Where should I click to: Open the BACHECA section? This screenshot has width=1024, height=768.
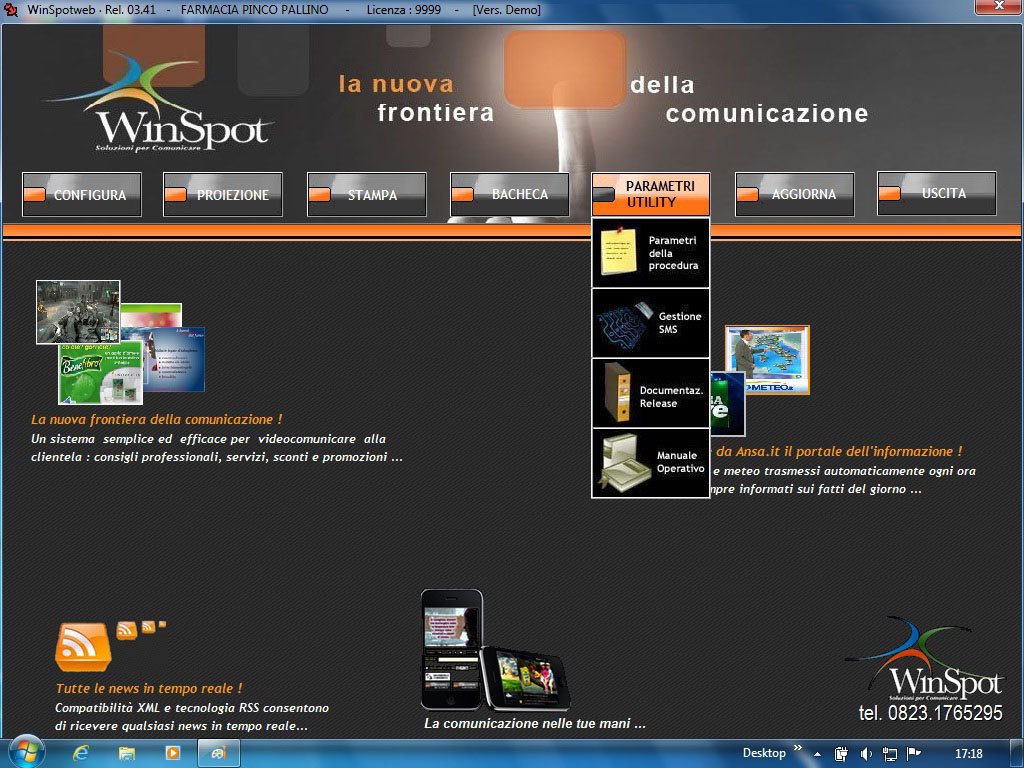(510, 194)
